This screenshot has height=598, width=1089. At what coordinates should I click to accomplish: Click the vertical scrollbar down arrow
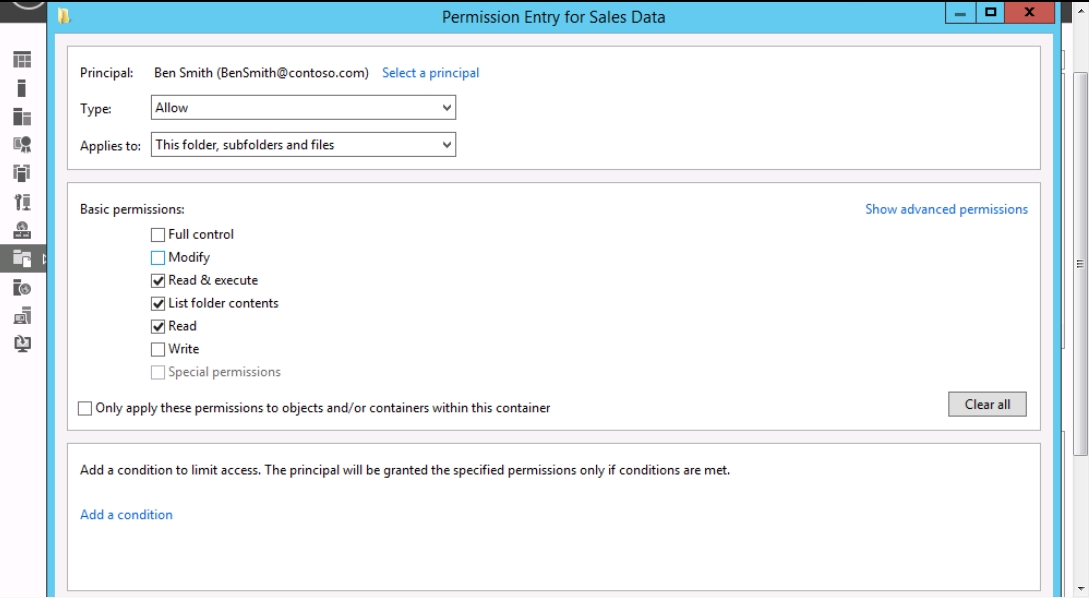pos(1080,587)
